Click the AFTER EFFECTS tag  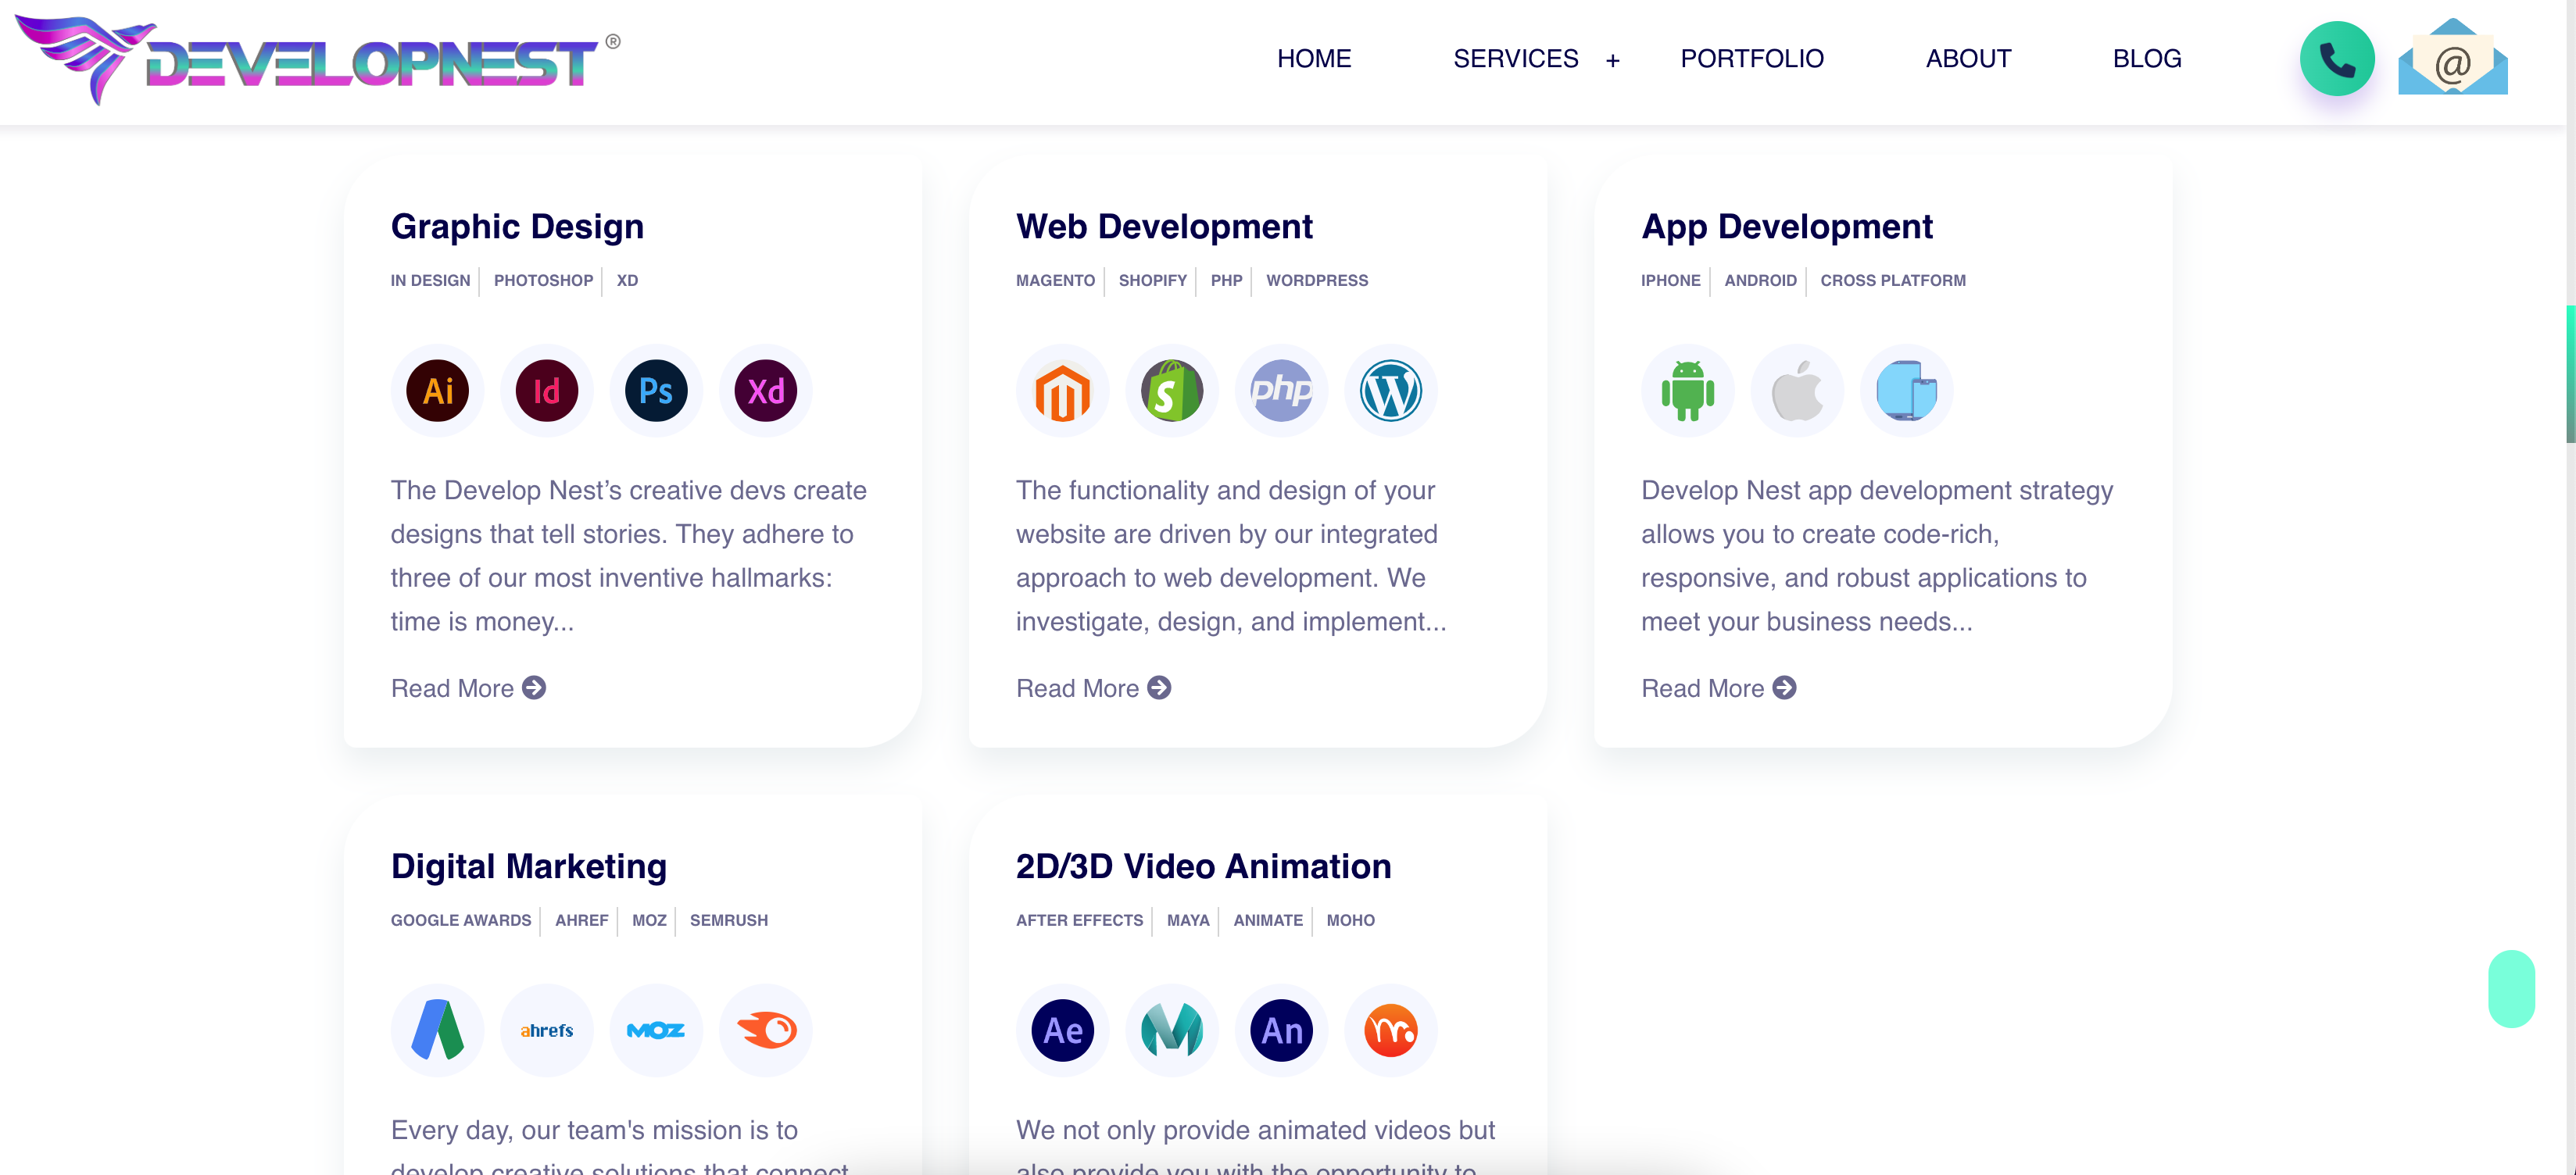coord(1079,920)
